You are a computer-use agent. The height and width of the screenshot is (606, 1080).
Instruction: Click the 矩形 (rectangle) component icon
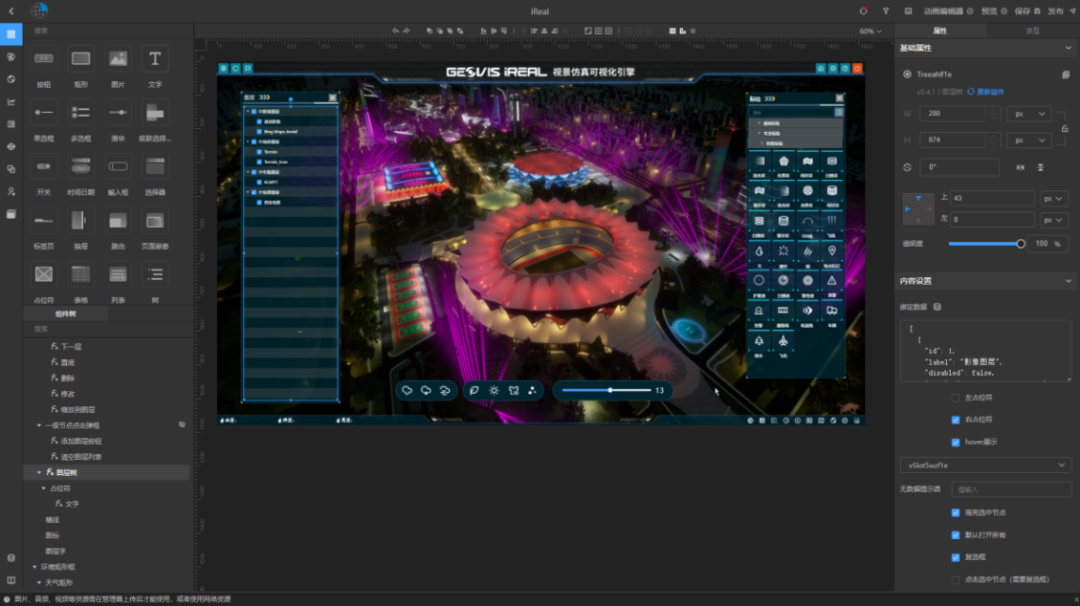tap(81, 59)
